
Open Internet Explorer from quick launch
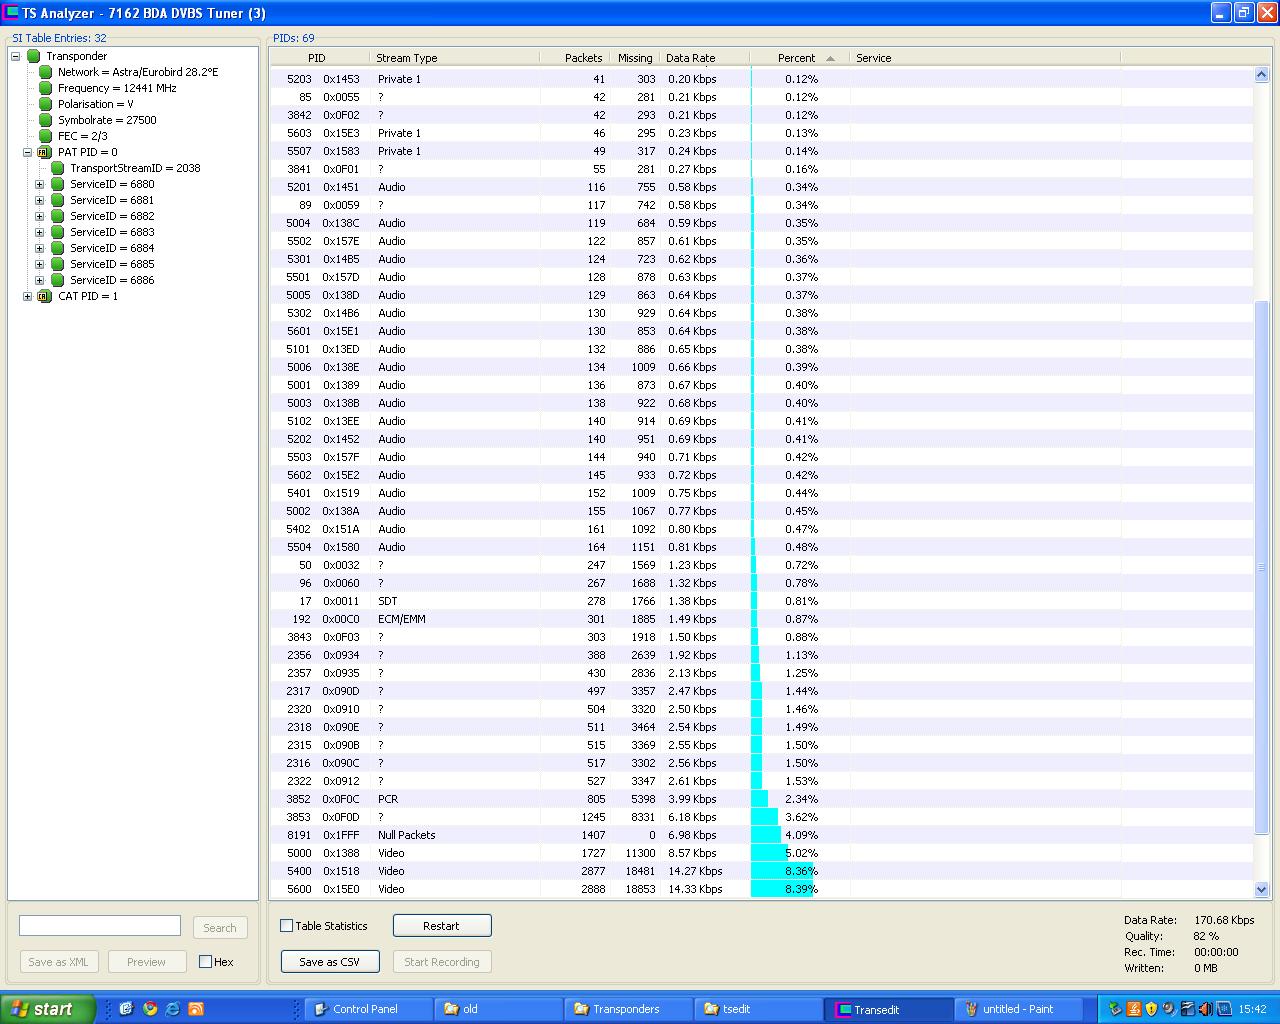click(x=173, y=1009)
